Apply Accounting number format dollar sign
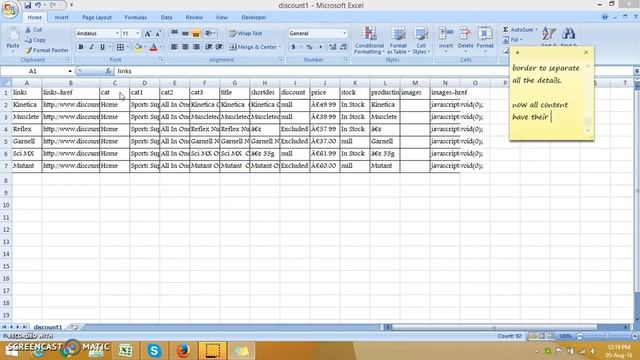 point(293,47)
